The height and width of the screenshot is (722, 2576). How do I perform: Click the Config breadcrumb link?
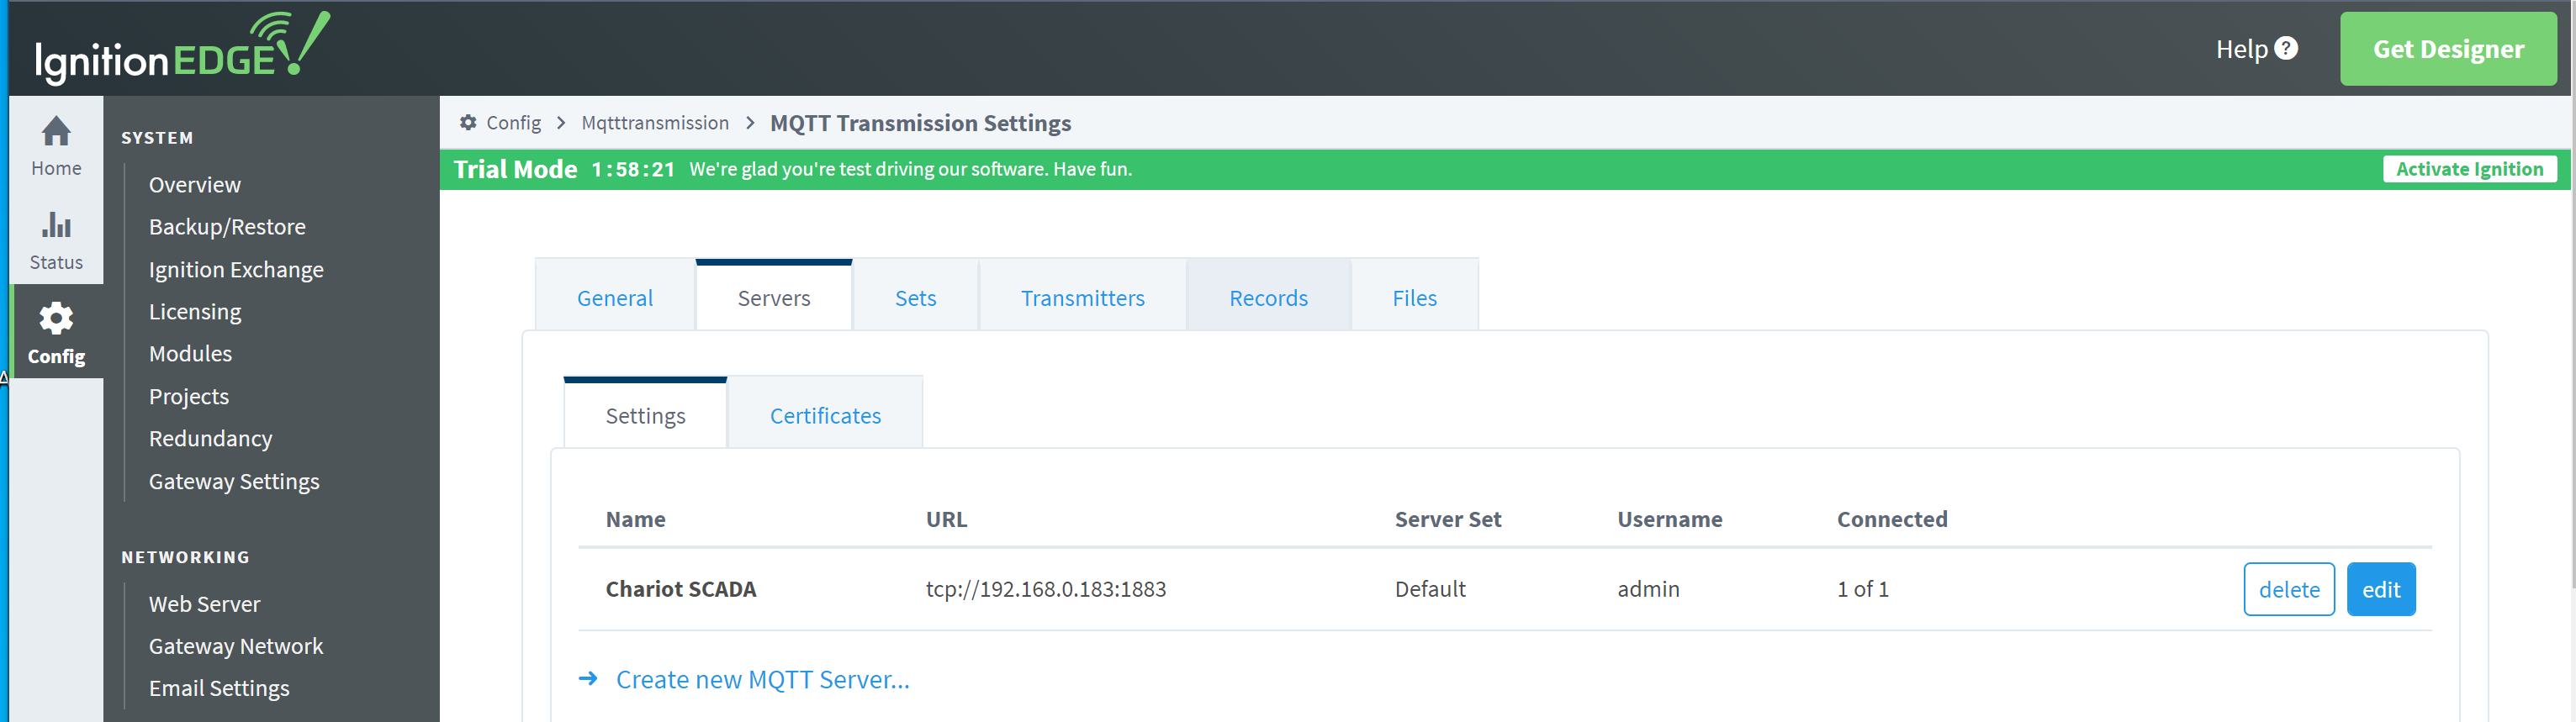[513, 122]
